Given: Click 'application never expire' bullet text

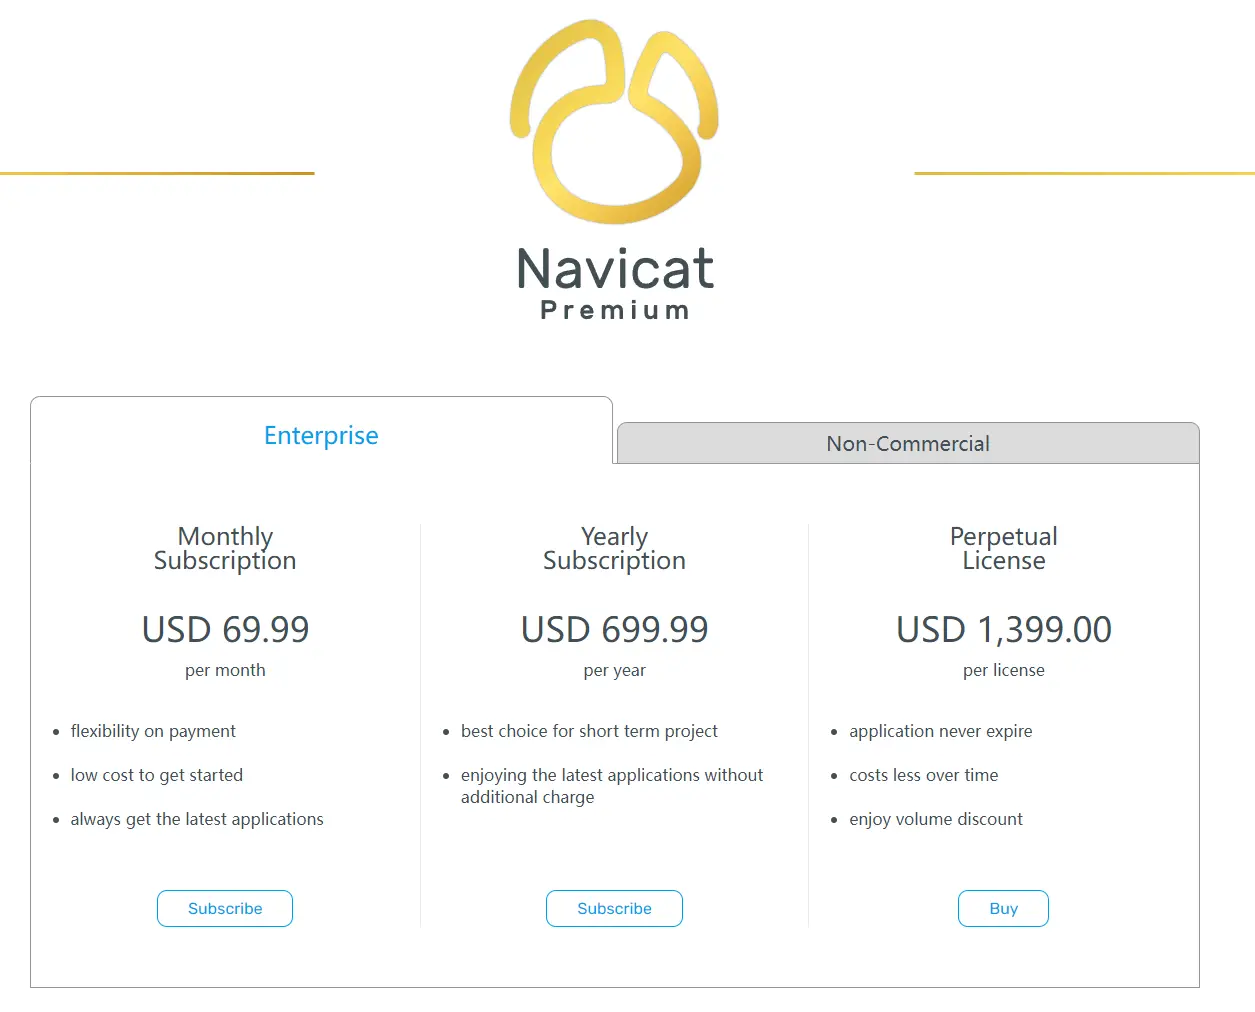Looking at the screenshot, I should 940,731.
